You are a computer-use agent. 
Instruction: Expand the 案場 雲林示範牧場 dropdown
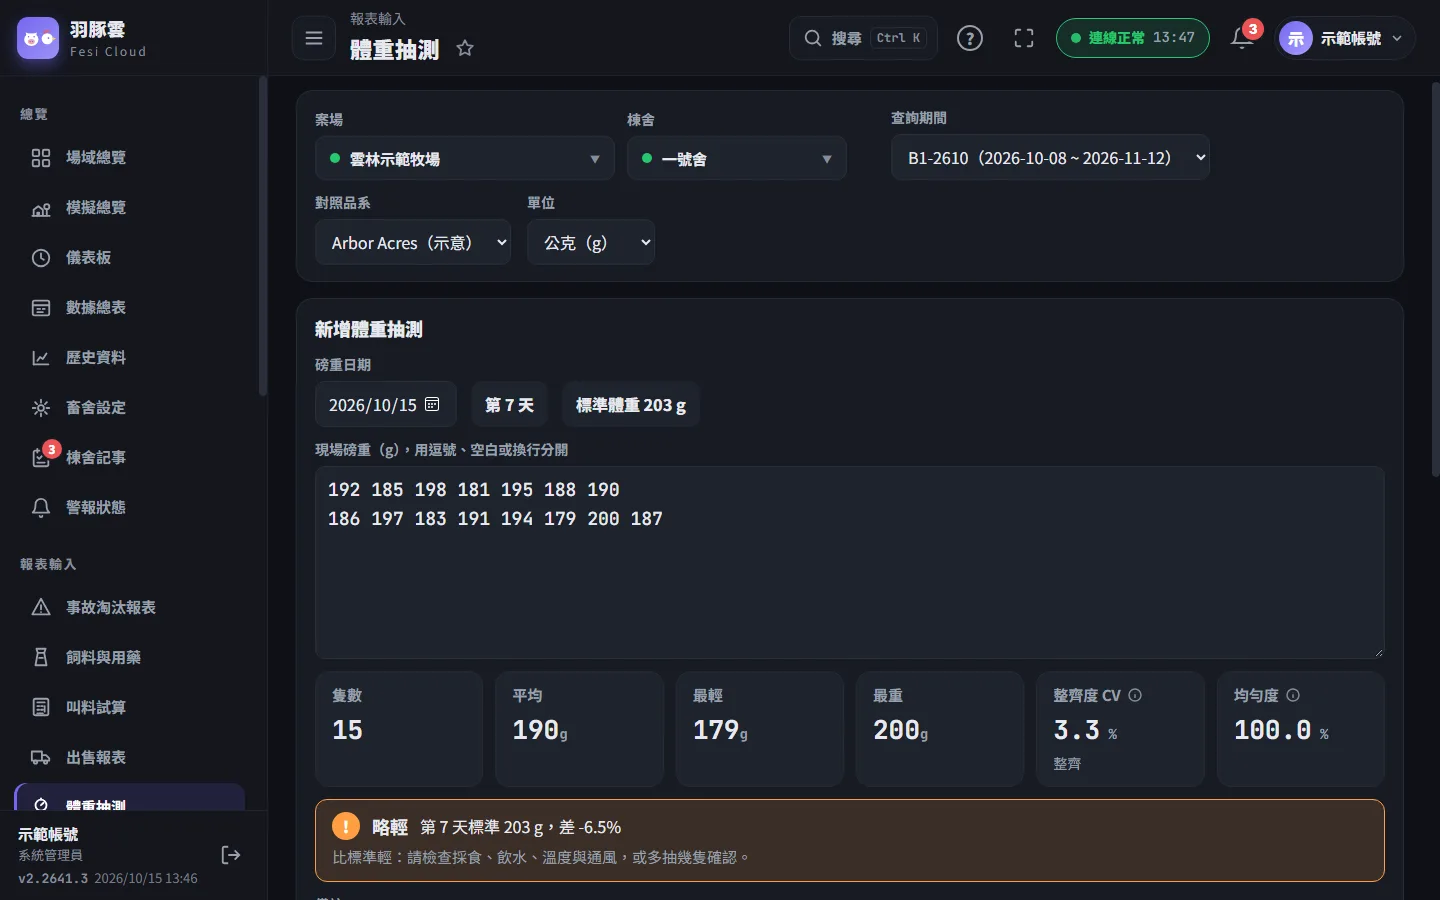pyautogui.click(x=465, y=158)
